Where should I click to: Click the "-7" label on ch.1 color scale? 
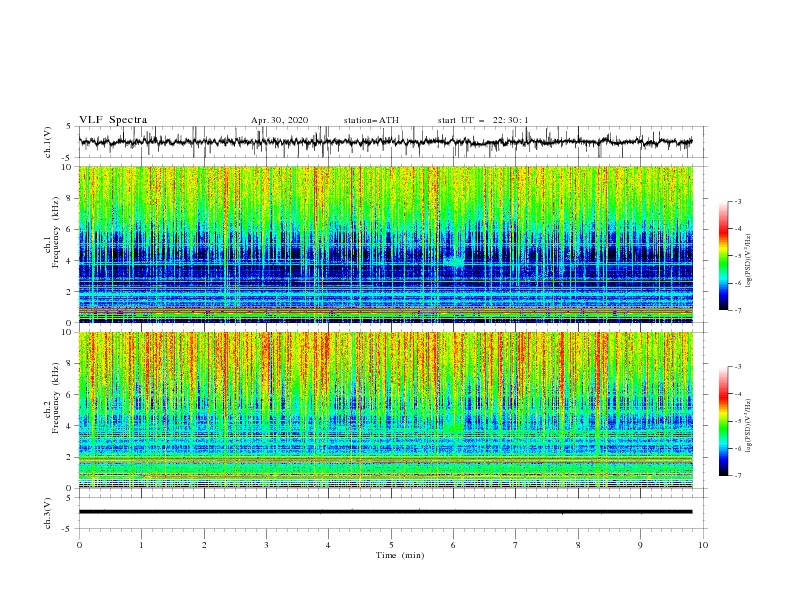(738, 310)
